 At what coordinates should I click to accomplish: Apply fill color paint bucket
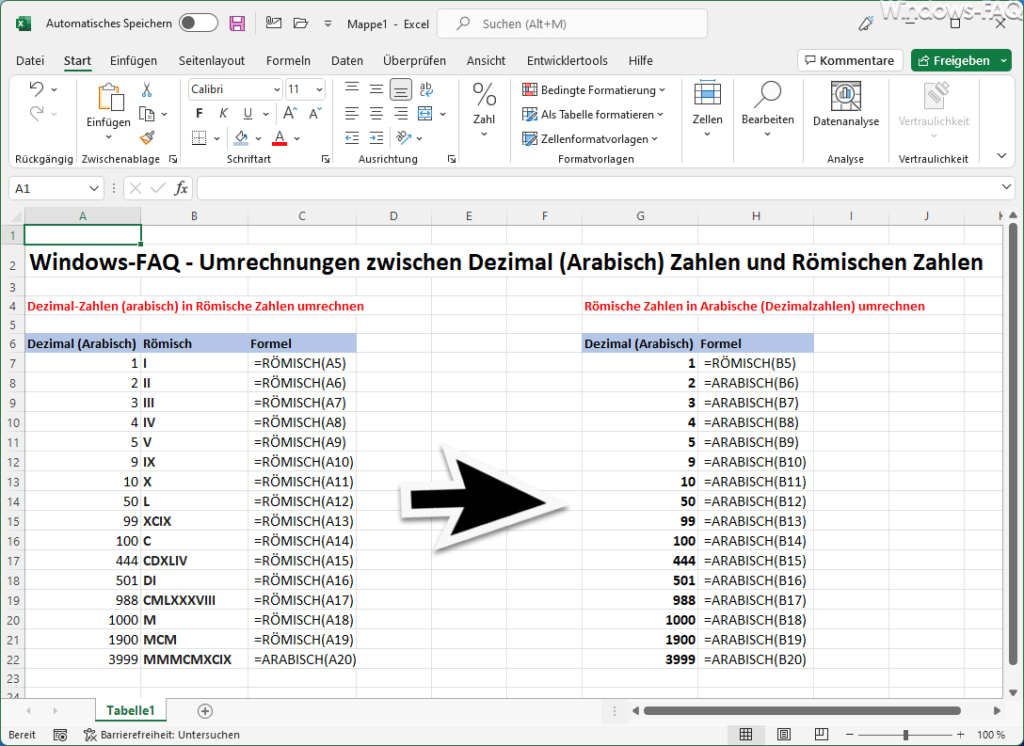tap(241, 138)
